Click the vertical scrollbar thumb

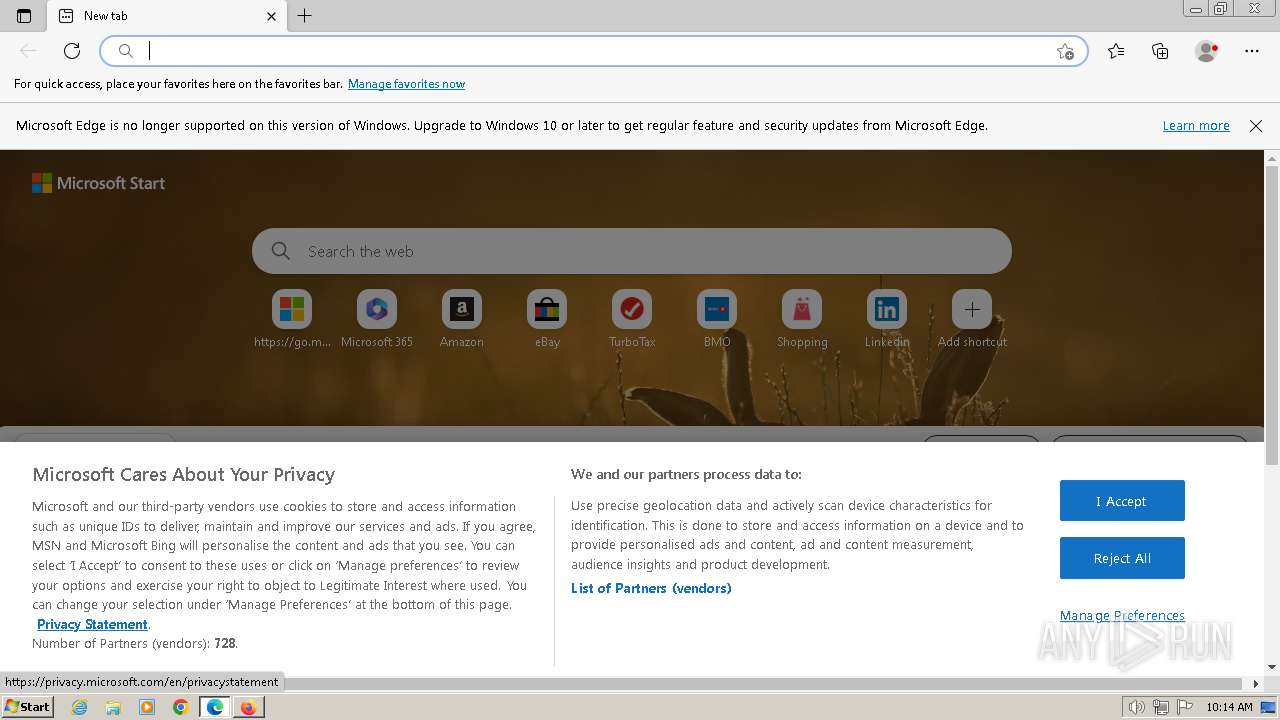1272,315
